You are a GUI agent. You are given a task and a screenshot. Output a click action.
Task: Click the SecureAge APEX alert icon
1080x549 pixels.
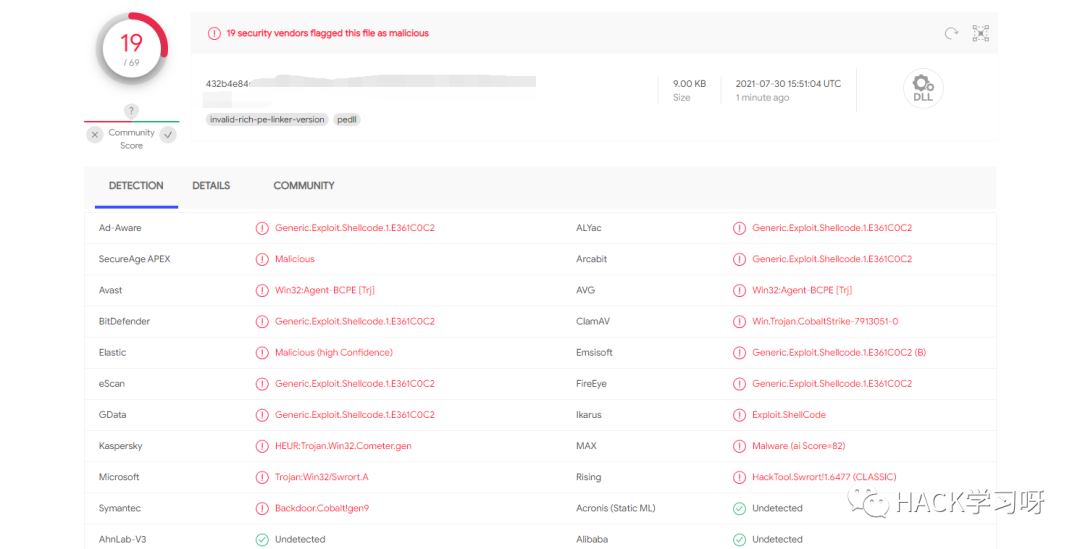262,259
